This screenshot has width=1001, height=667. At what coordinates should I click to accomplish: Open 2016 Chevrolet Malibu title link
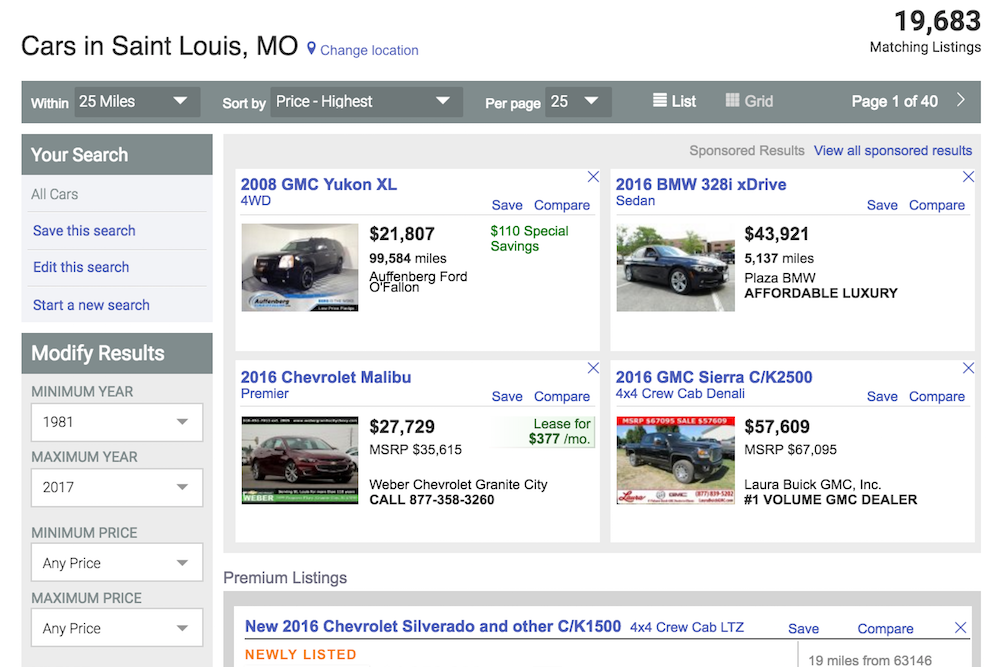point(326,377)
